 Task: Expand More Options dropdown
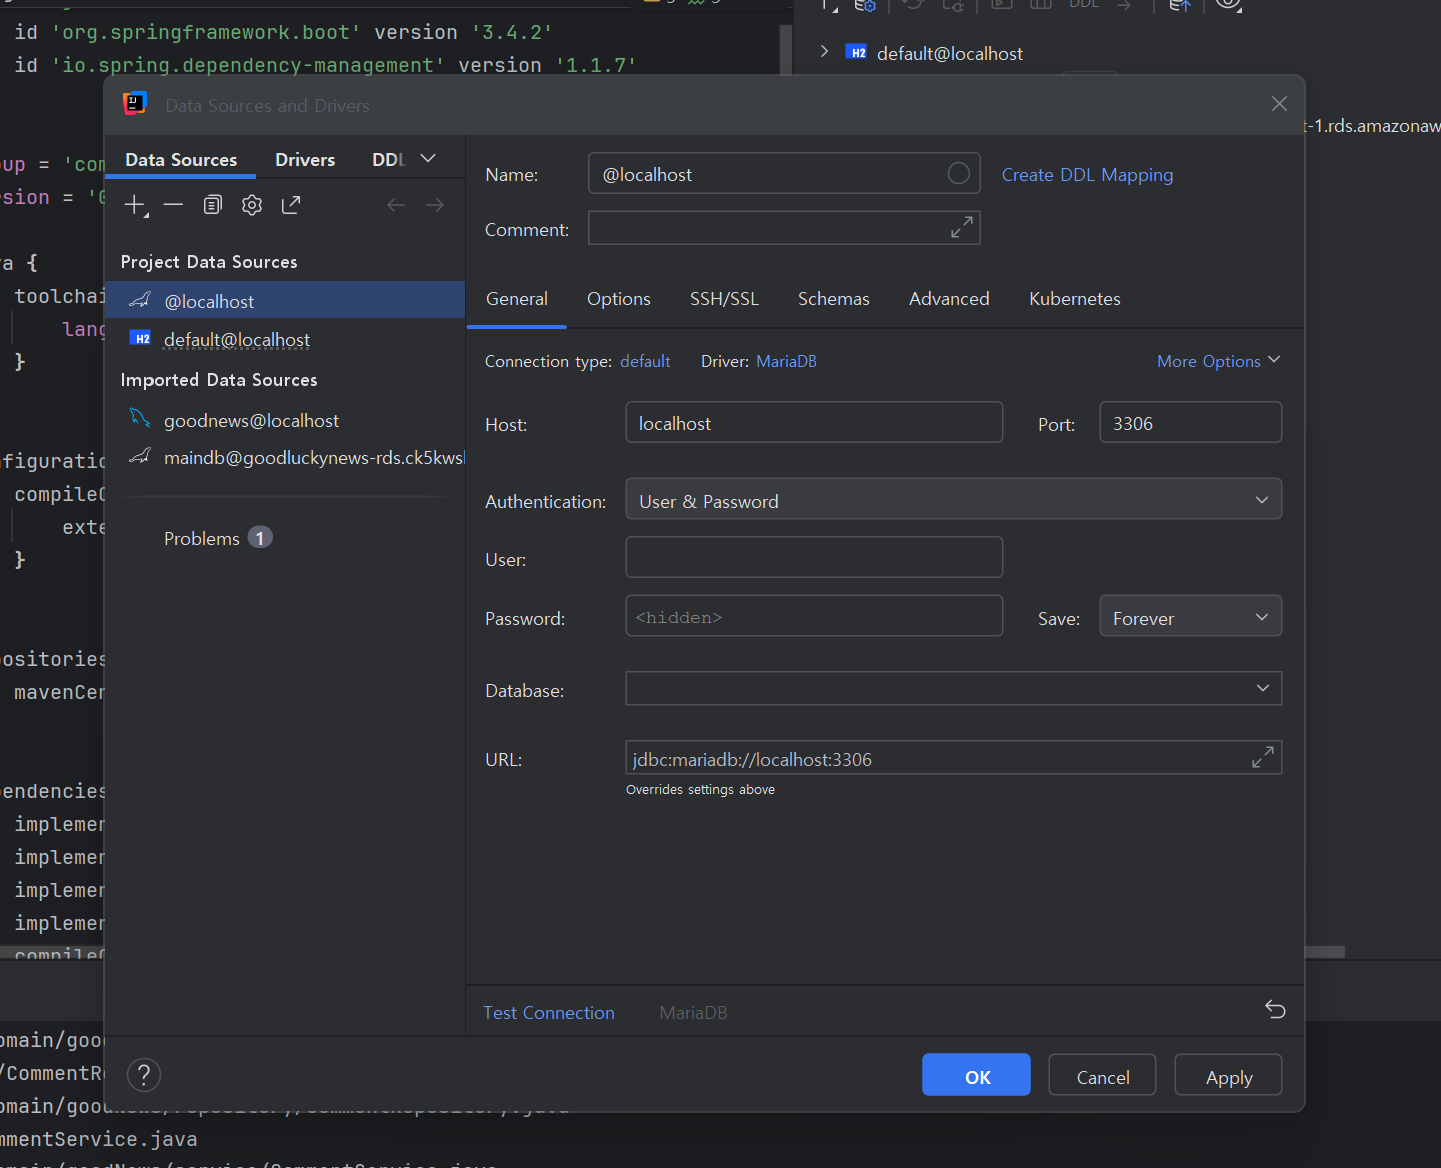[1219, 361]
